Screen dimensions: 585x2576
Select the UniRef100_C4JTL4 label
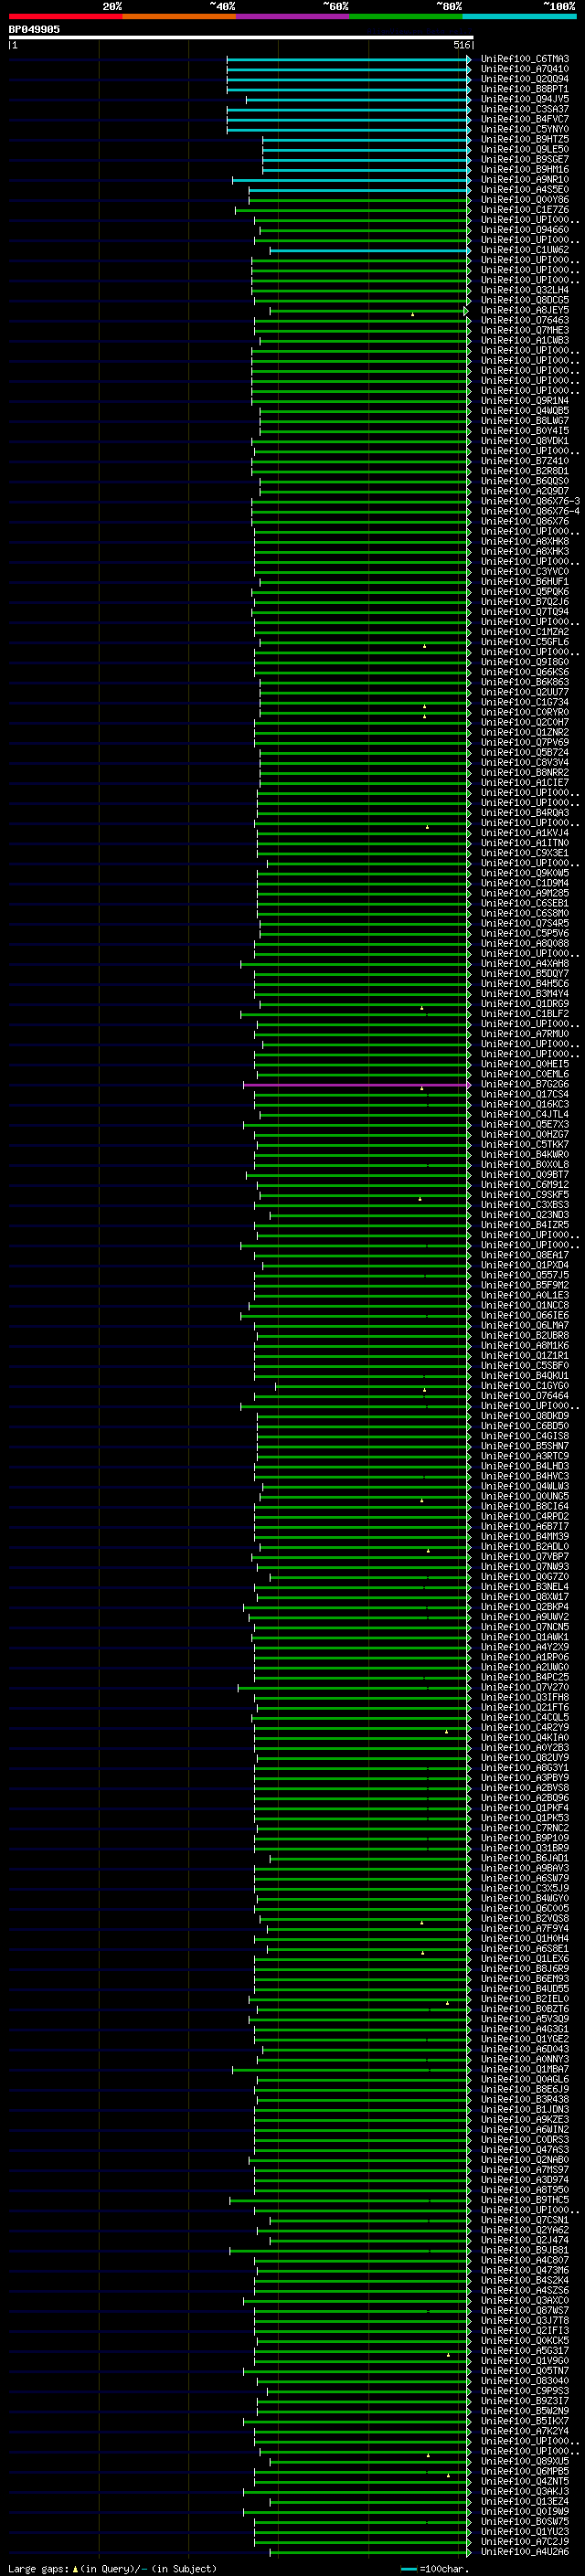(525, 1114)
